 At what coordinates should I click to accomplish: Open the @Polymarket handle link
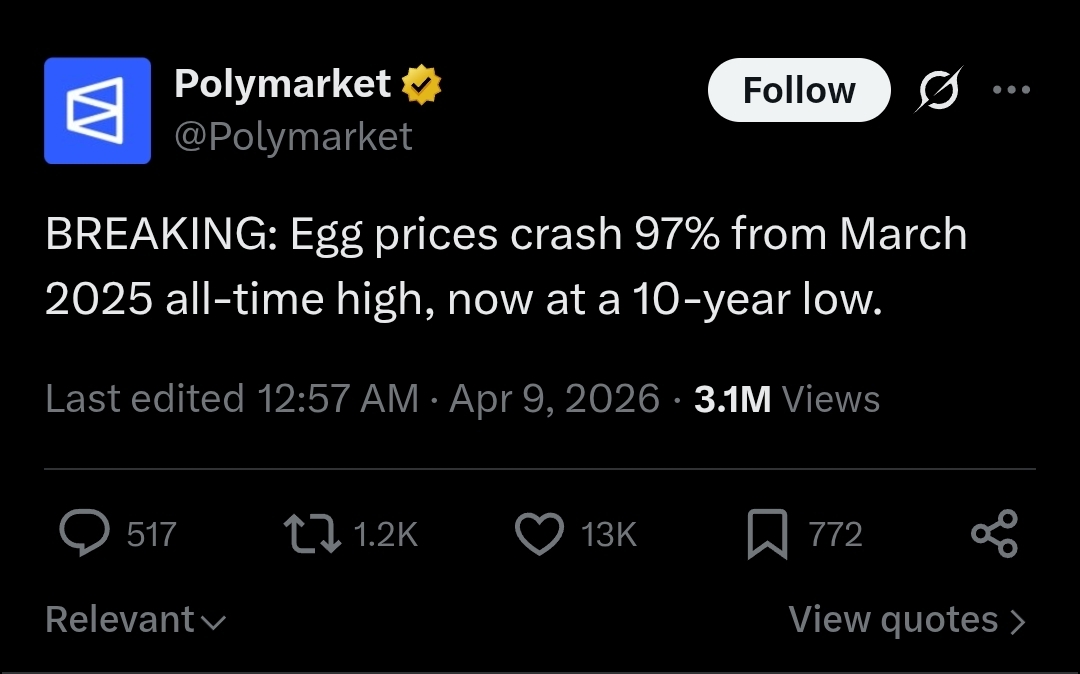(x=293, y=135)
